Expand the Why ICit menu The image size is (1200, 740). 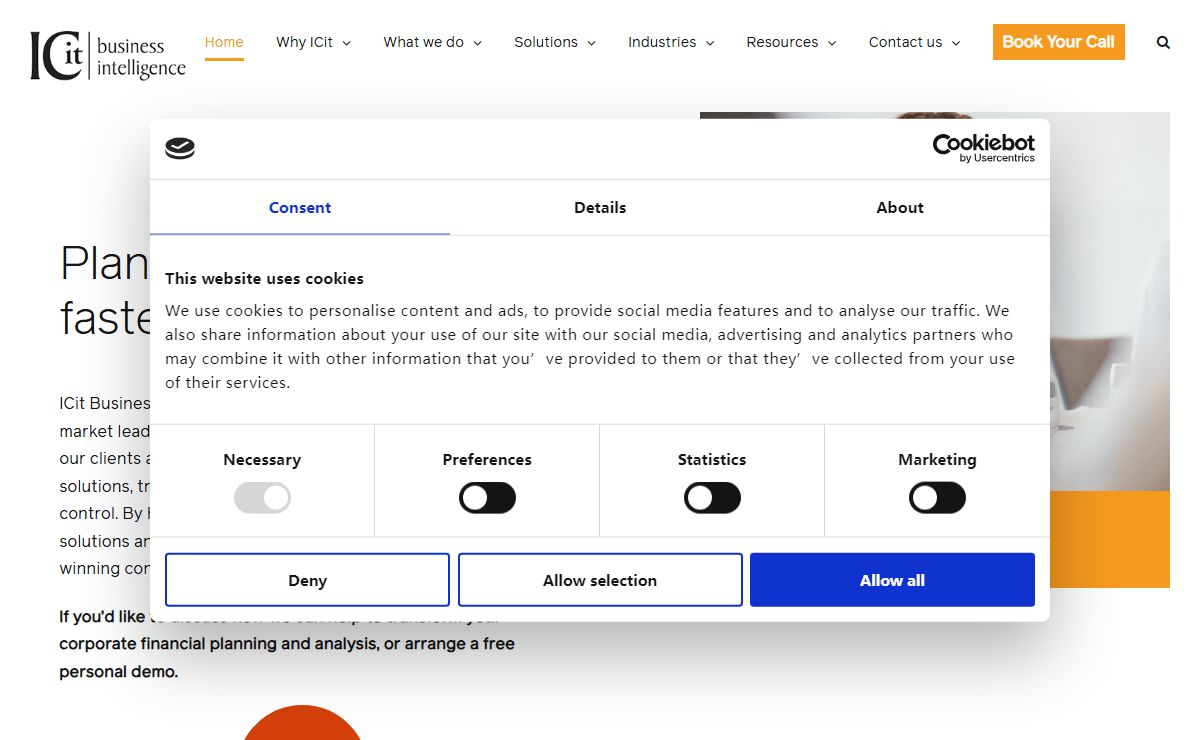coord(313,42)
